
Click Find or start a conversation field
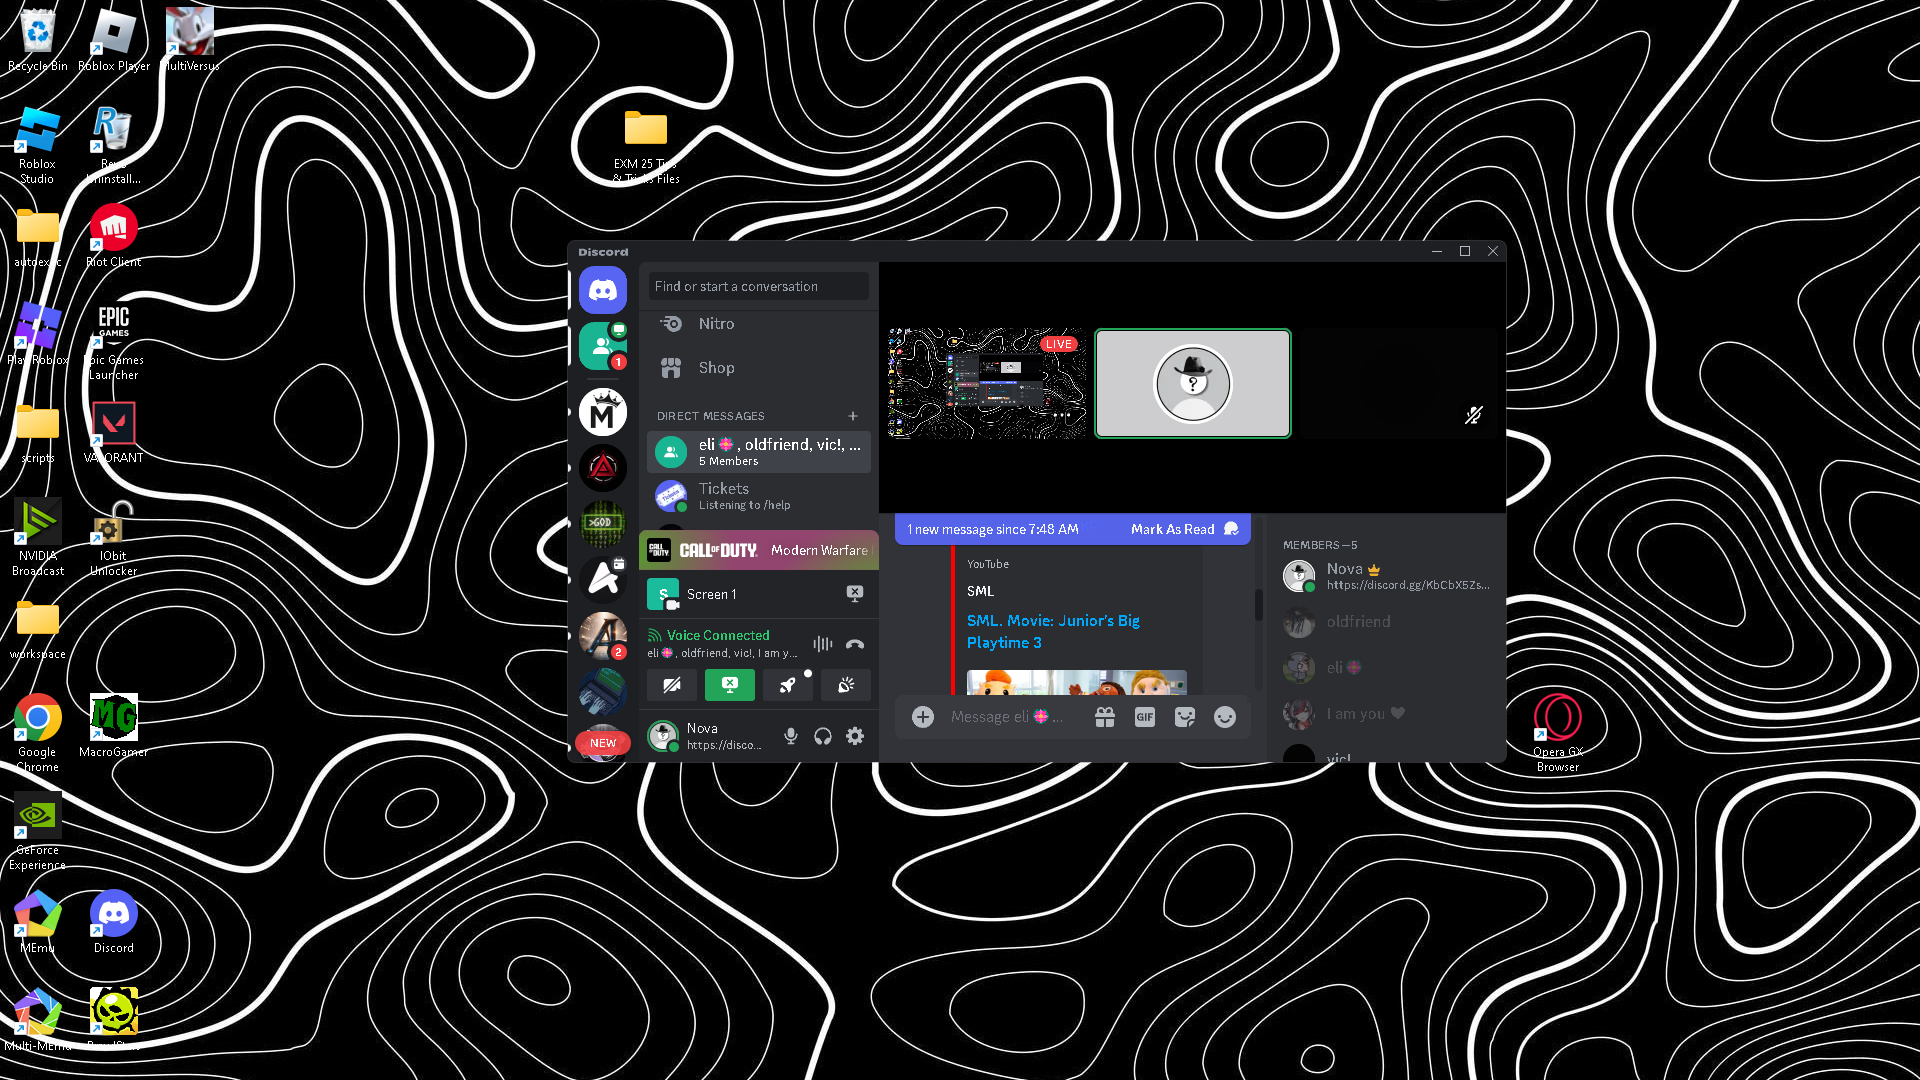click(x=758, y=287)
